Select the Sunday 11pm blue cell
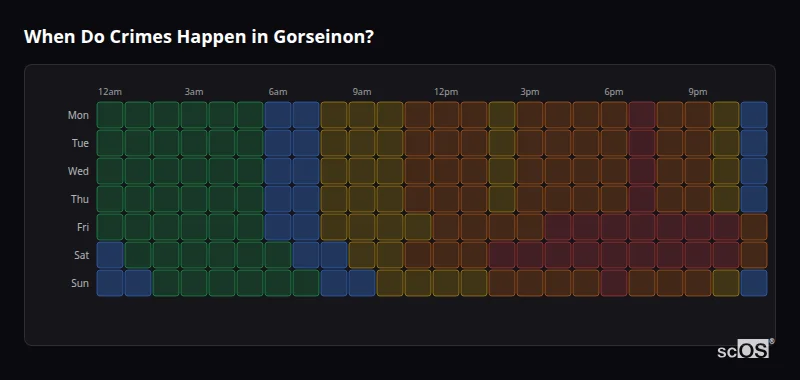This screenshot has height=380, width=800. point(754,283)
